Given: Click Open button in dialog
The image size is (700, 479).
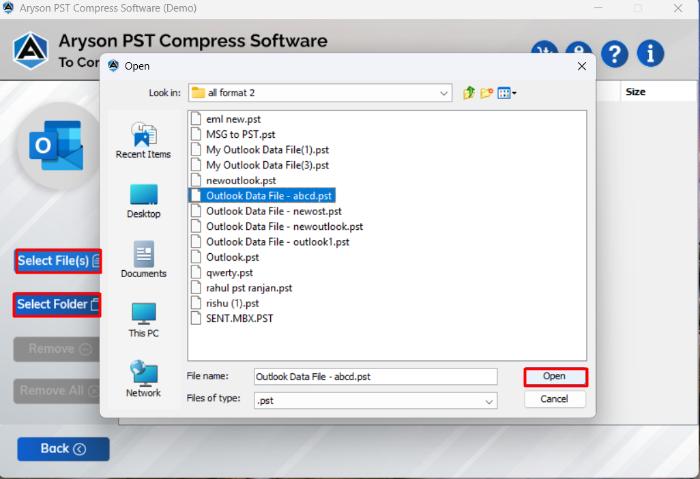Looking at the screenshot, I should pos(555,377).
